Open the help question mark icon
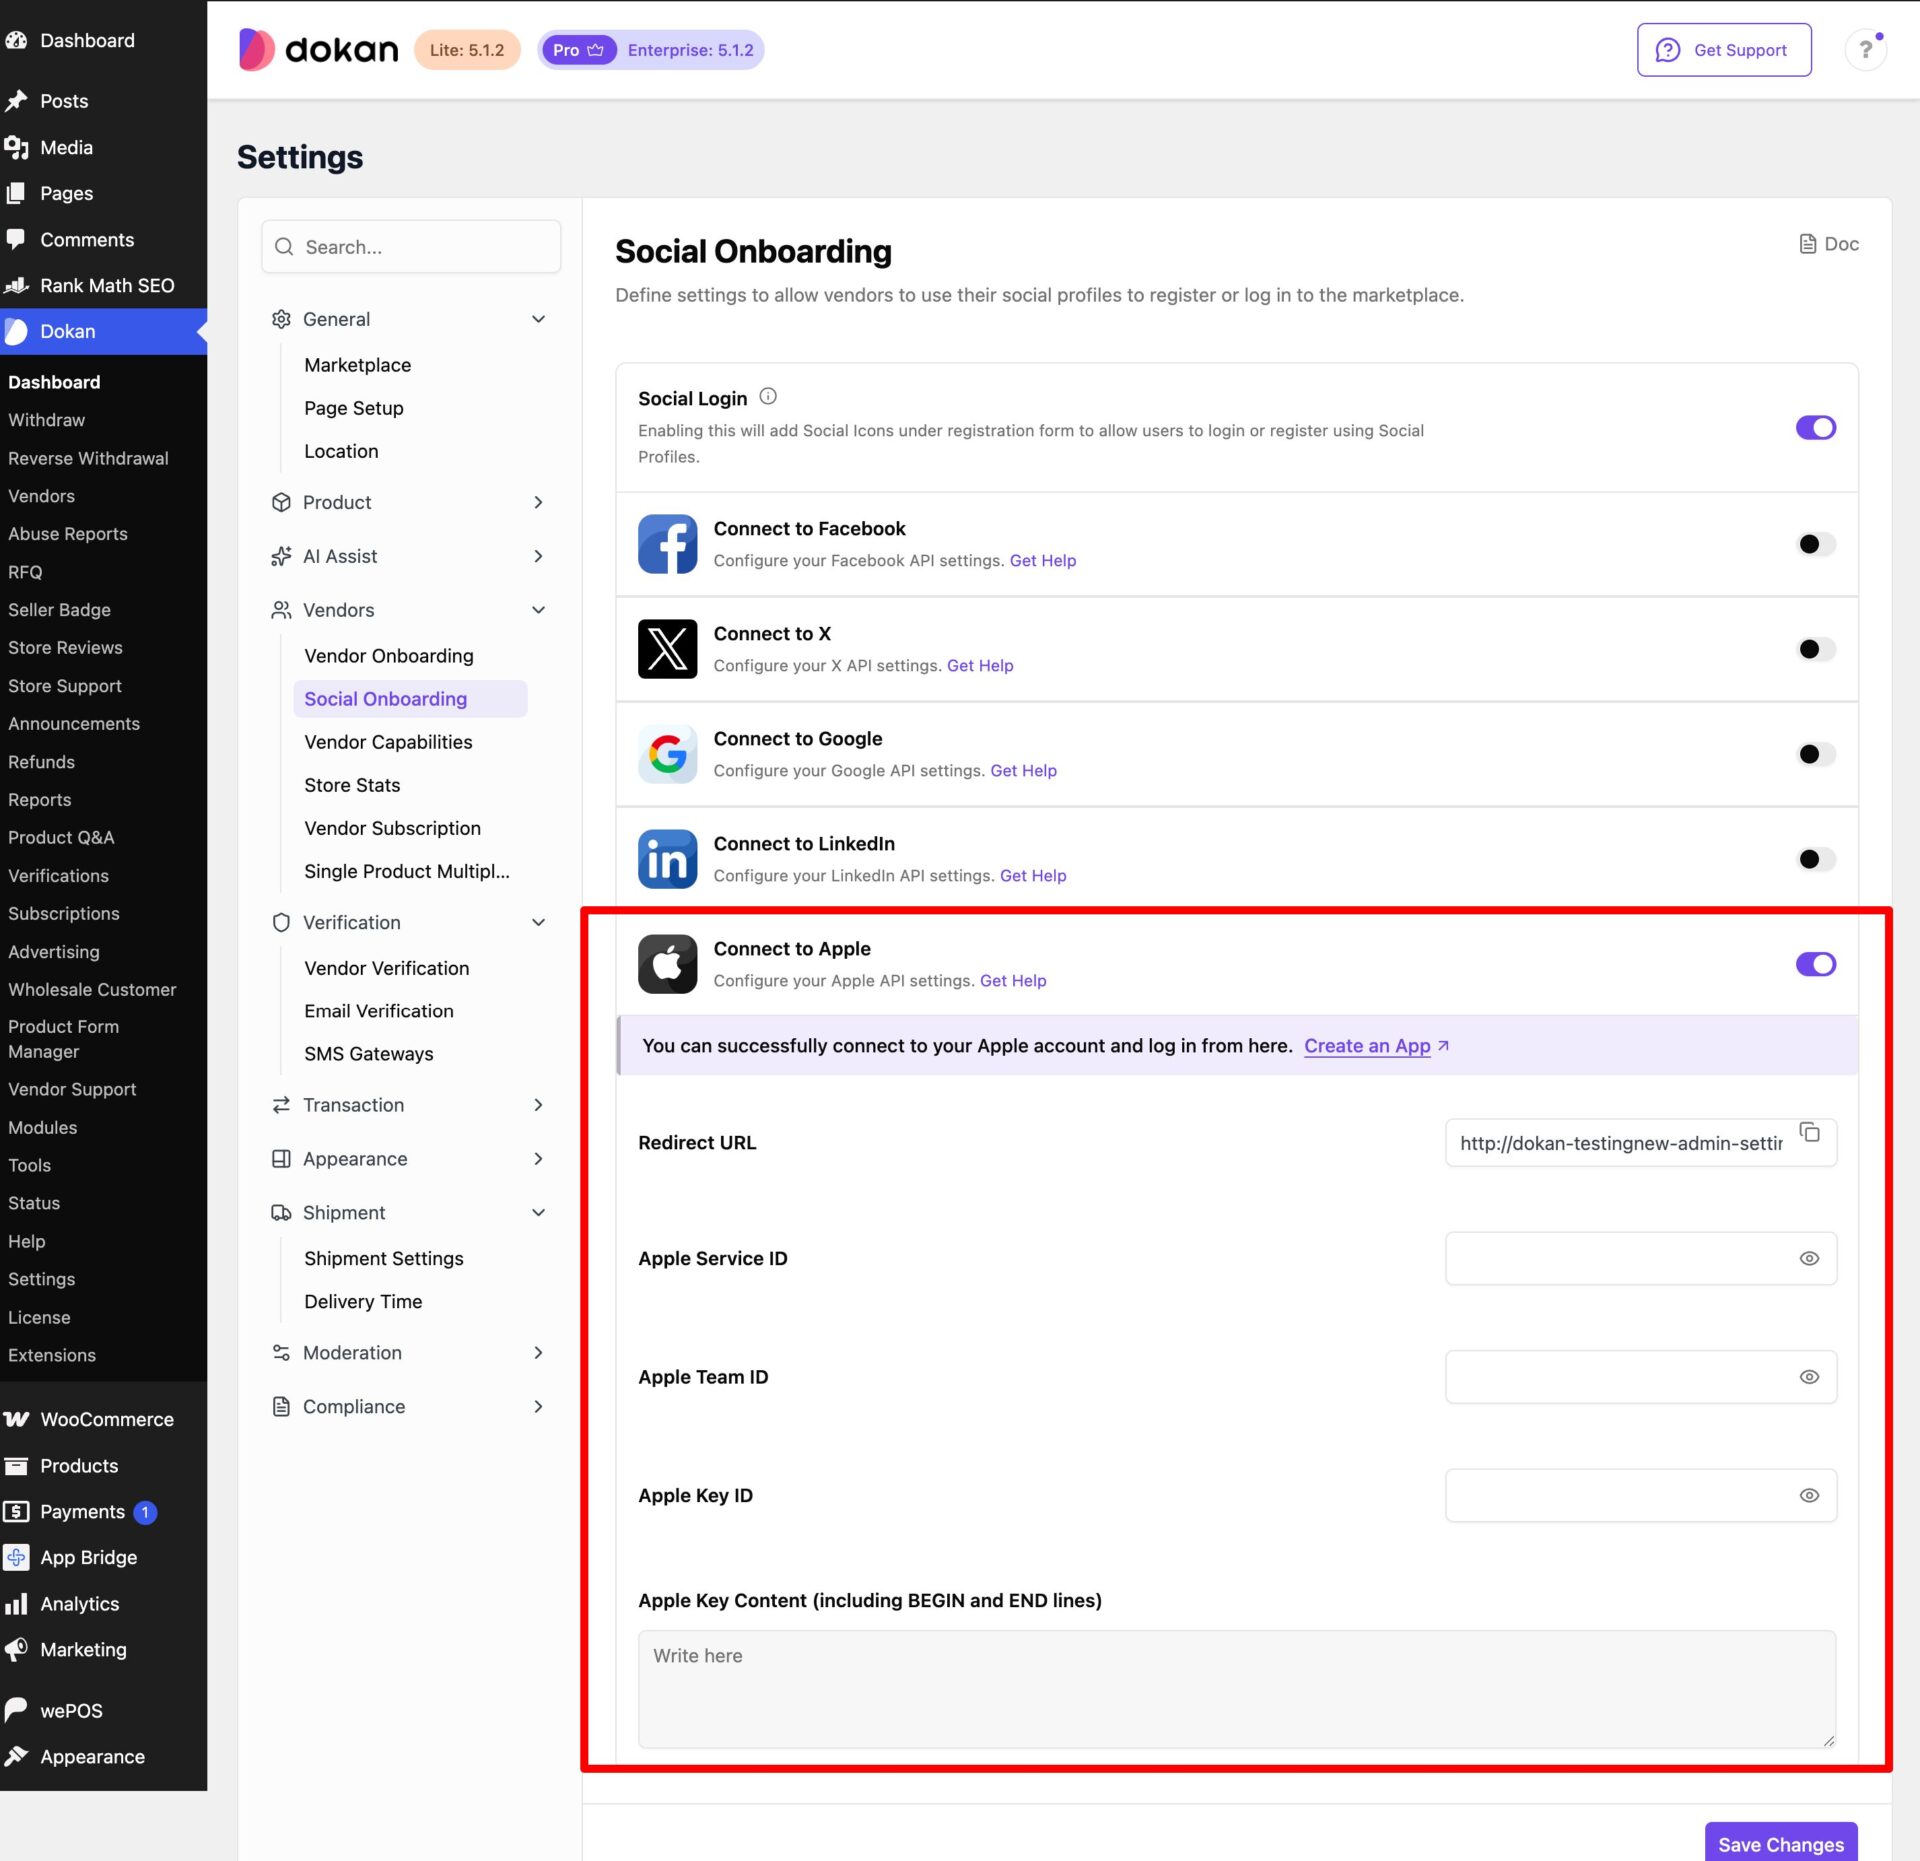1920x1861 pixels. pos(1865,50)
